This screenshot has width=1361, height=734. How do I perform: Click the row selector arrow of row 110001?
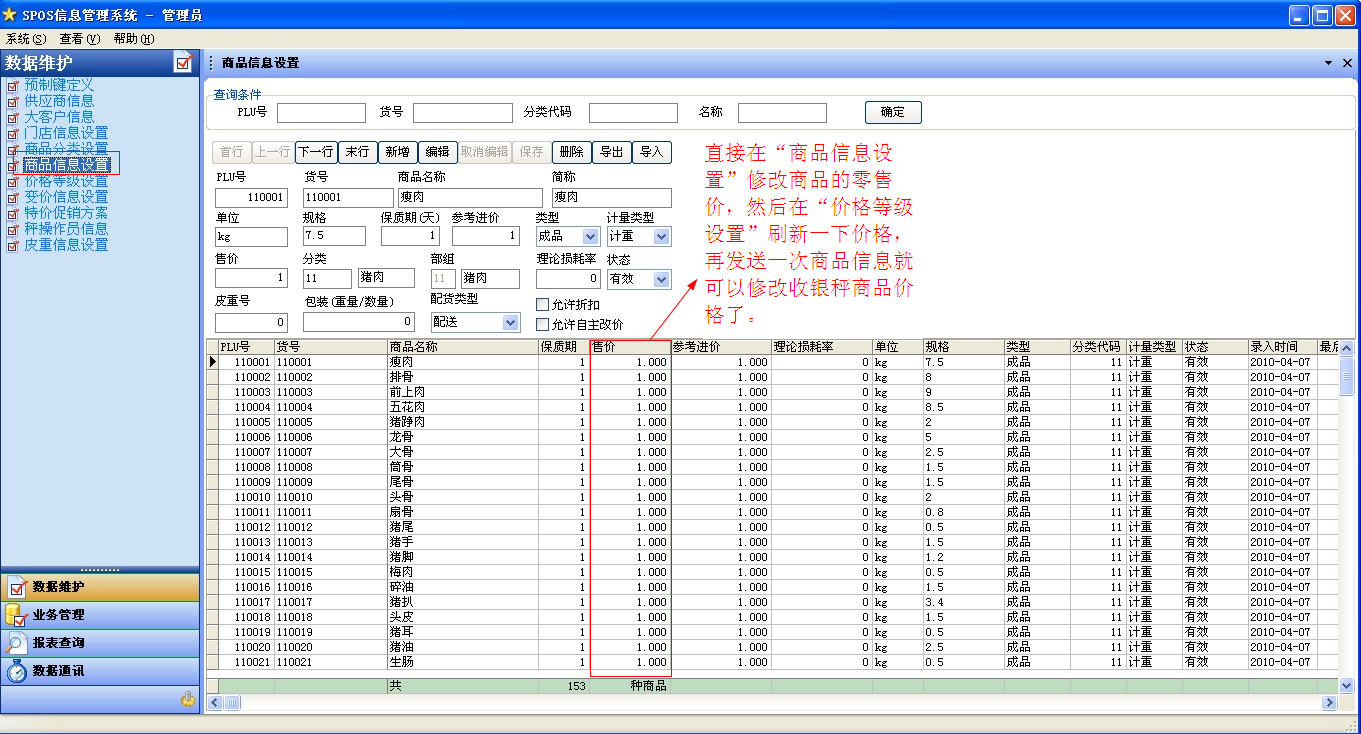coord(213,362)
